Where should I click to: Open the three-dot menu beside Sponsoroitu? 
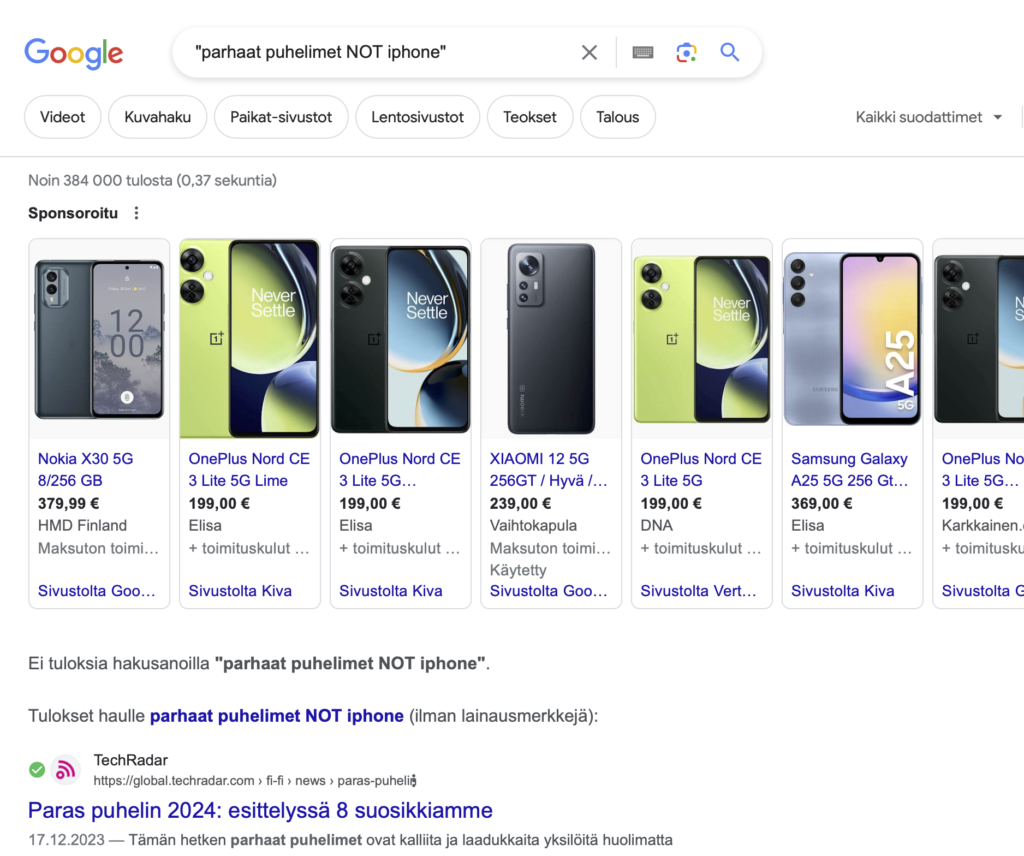[x=137, y=213]
